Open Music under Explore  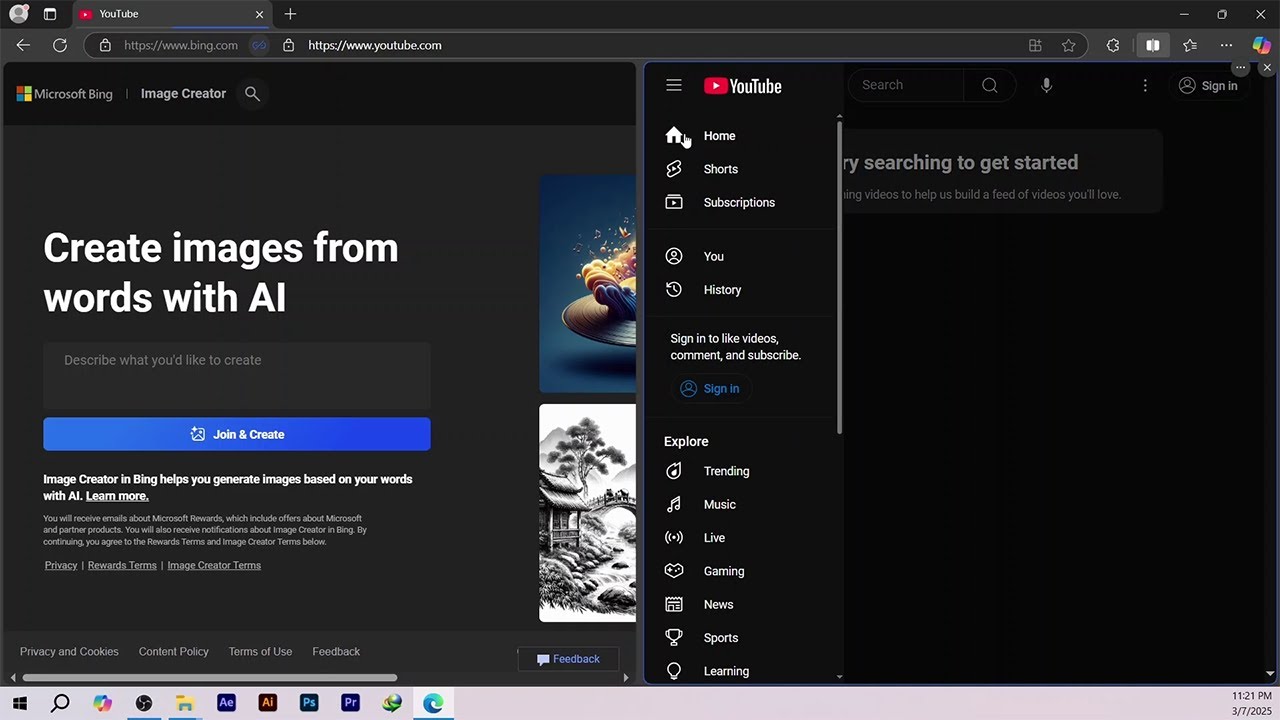(x=740, y=505)
